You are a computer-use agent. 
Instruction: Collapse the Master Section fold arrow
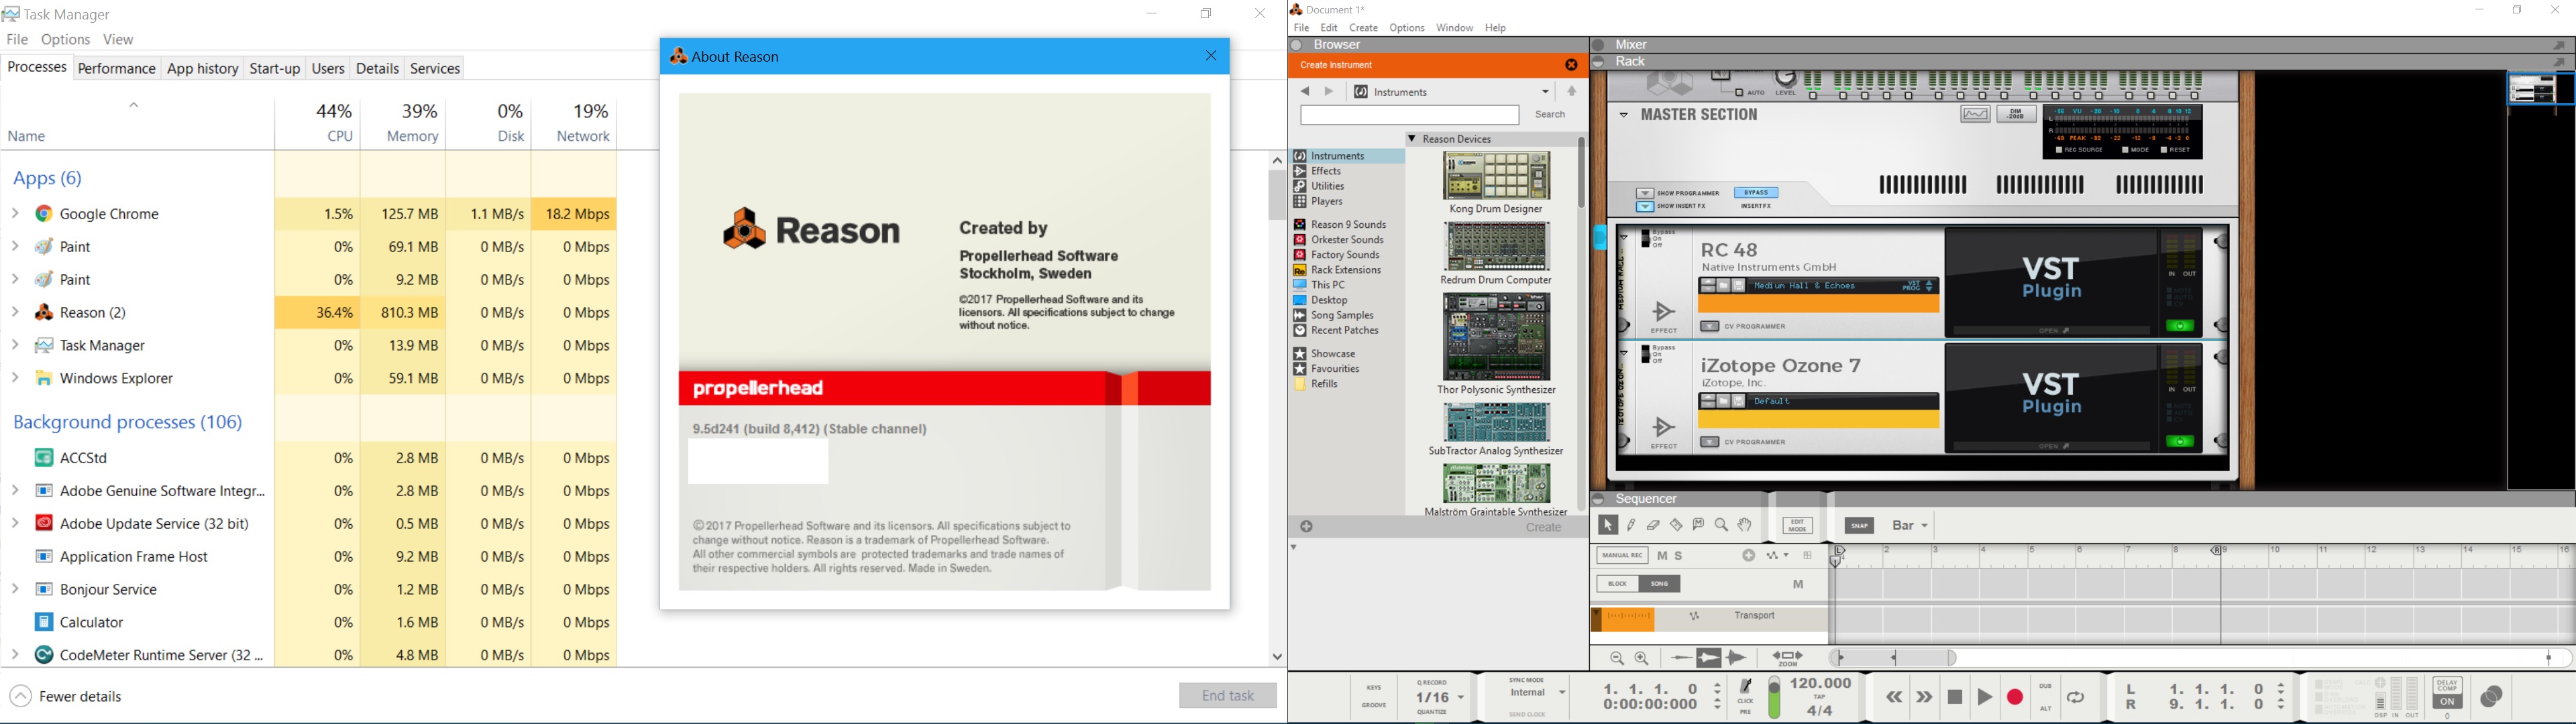(x=1623, y=116)
